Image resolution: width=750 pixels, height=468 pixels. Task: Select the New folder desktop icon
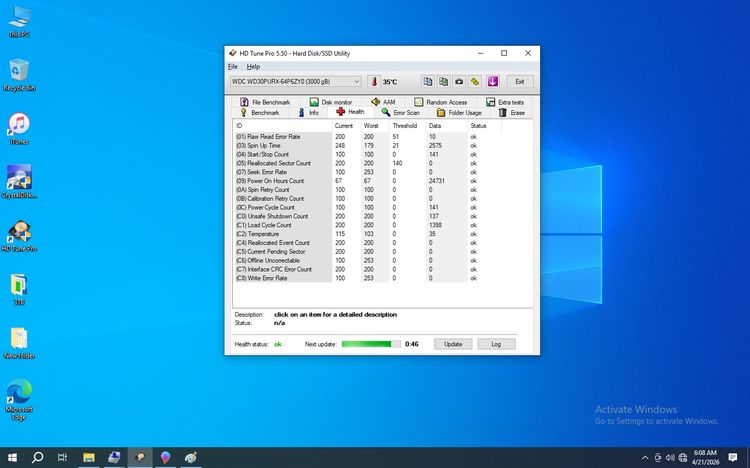pyautogui.click(x=19, y=343)
